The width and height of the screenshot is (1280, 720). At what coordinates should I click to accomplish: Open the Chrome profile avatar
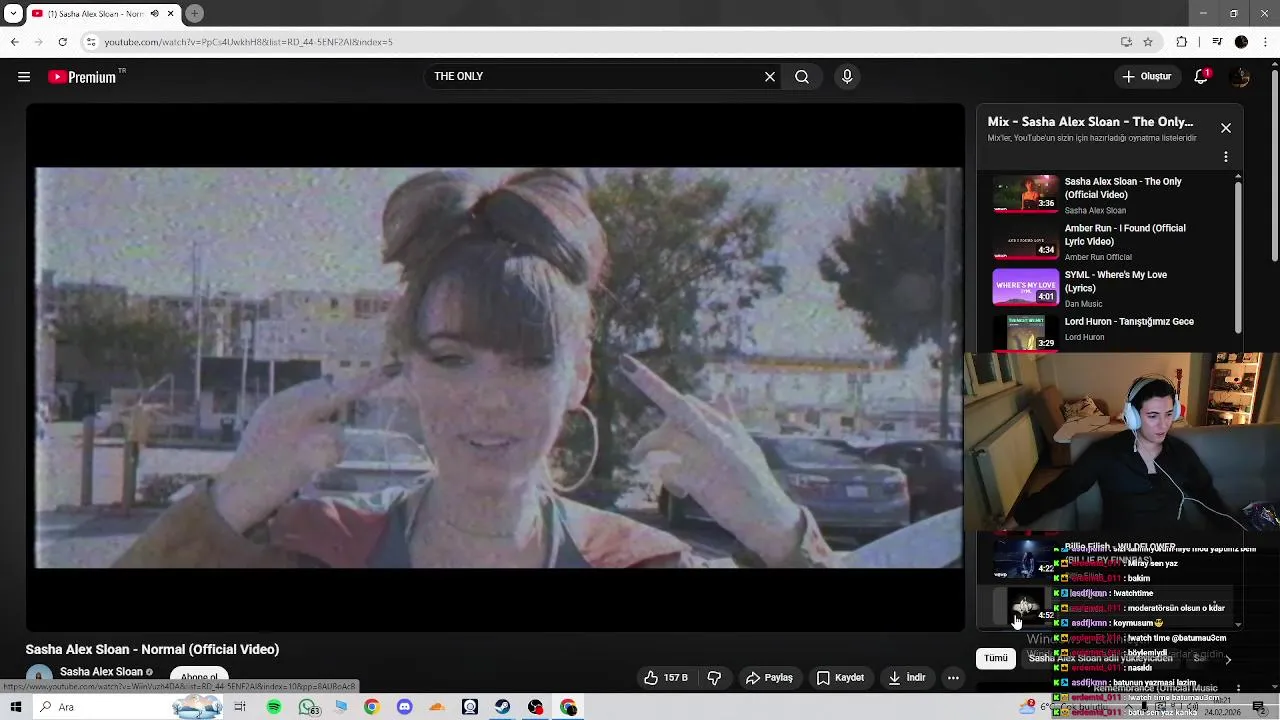click(1241, 42)
